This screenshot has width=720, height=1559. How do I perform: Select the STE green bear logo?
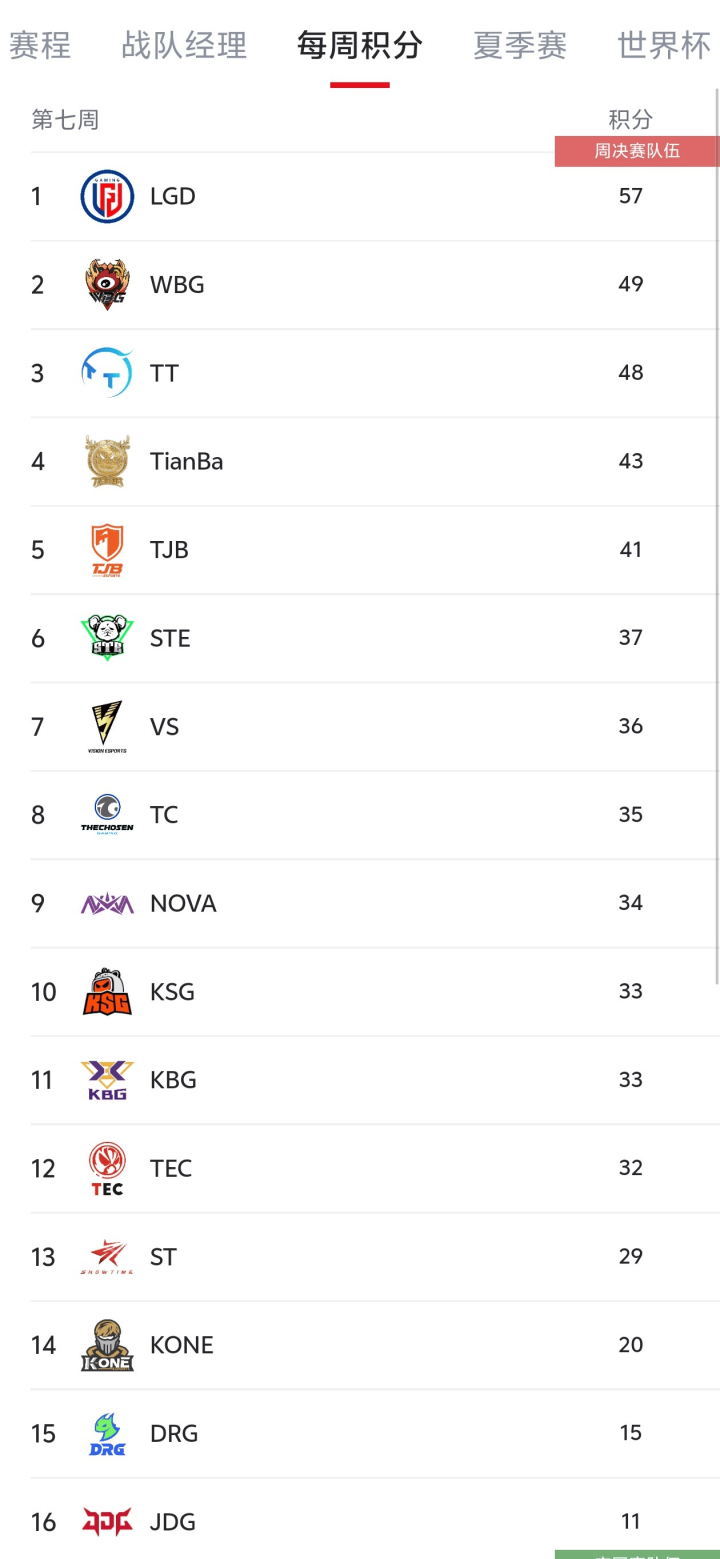coord(107,638)
